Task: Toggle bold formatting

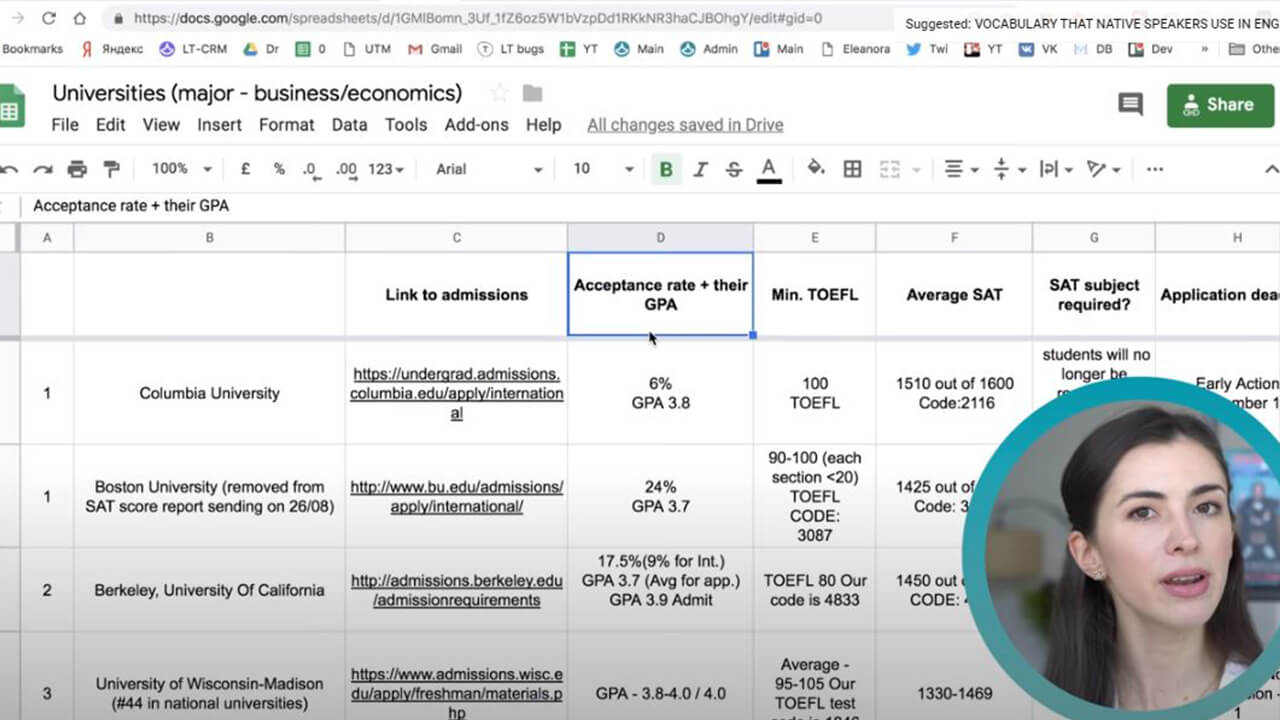Action: coord(666,169)
